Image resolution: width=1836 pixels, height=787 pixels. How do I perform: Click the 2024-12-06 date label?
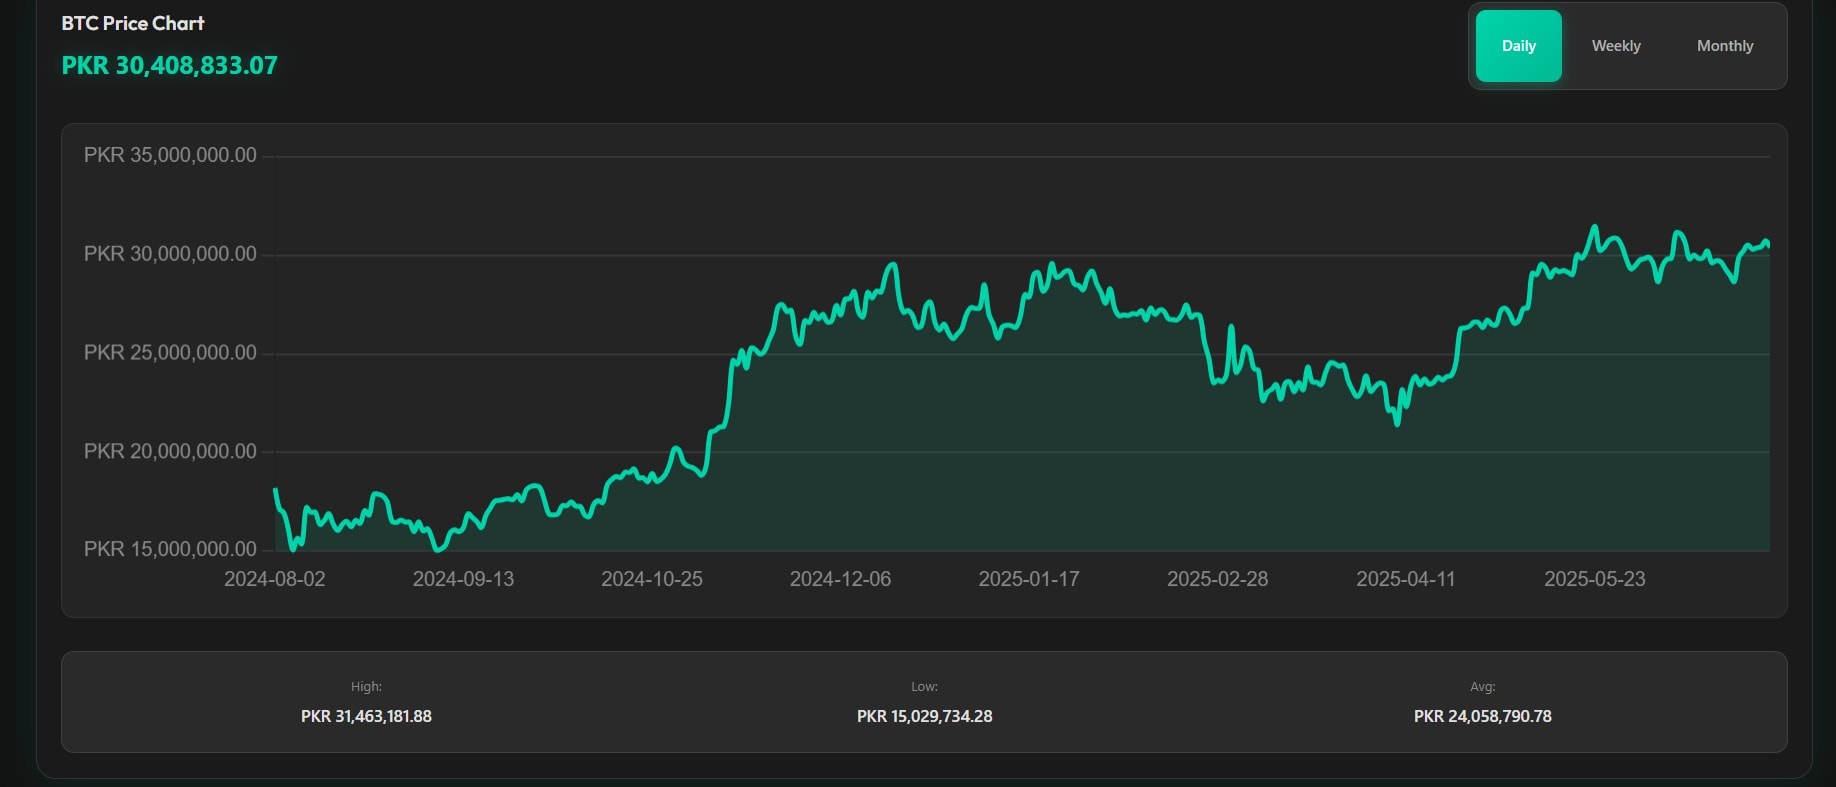(x=840, y=579)
